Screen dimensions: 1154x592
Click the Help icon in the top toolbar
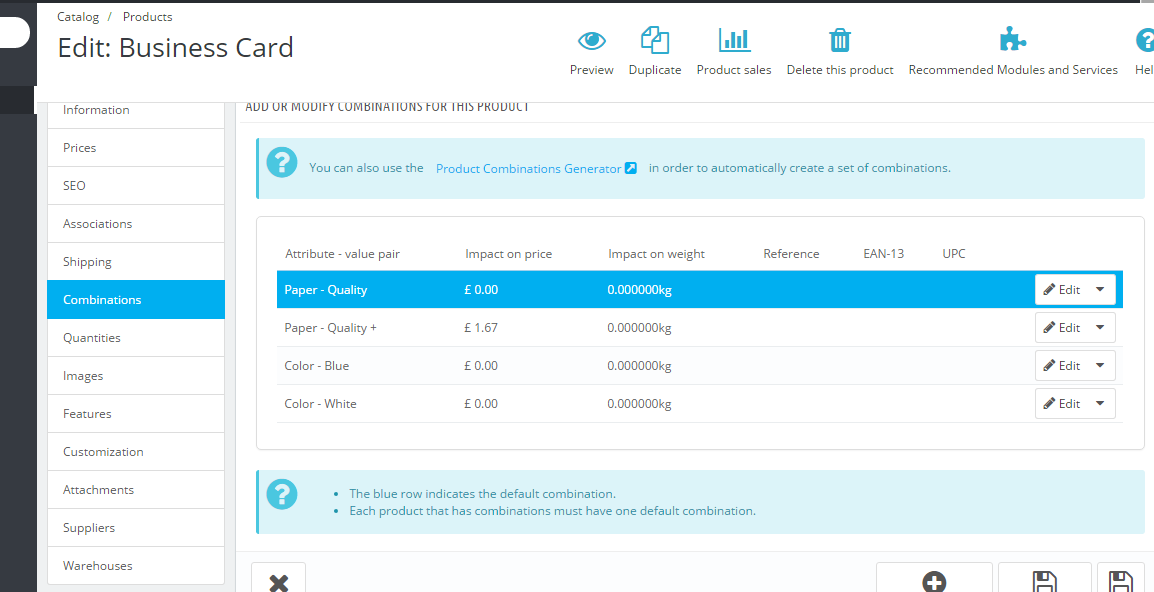click(x=1145, y=40)
